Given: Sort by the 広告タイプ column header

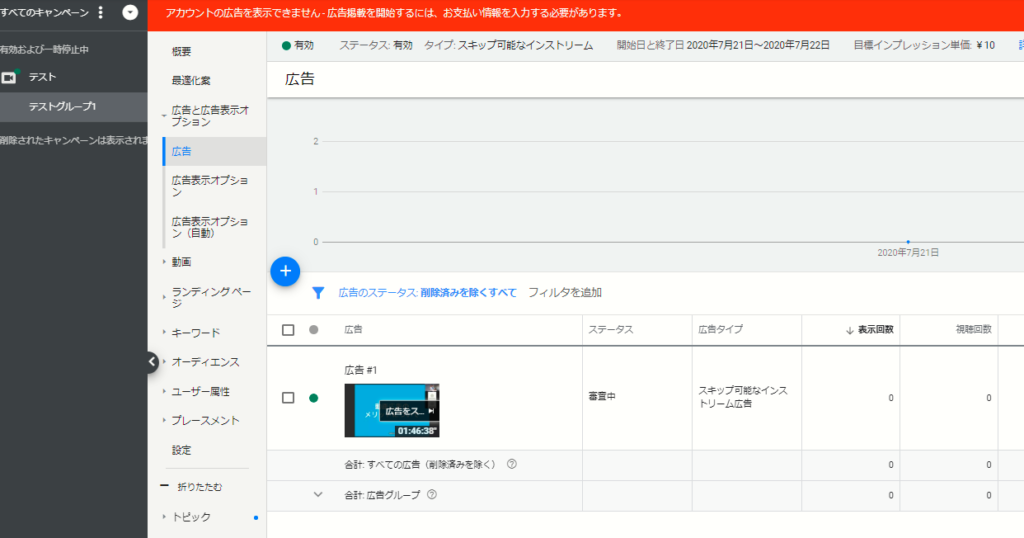Looking at the screenshot, I should pos(720,330).
